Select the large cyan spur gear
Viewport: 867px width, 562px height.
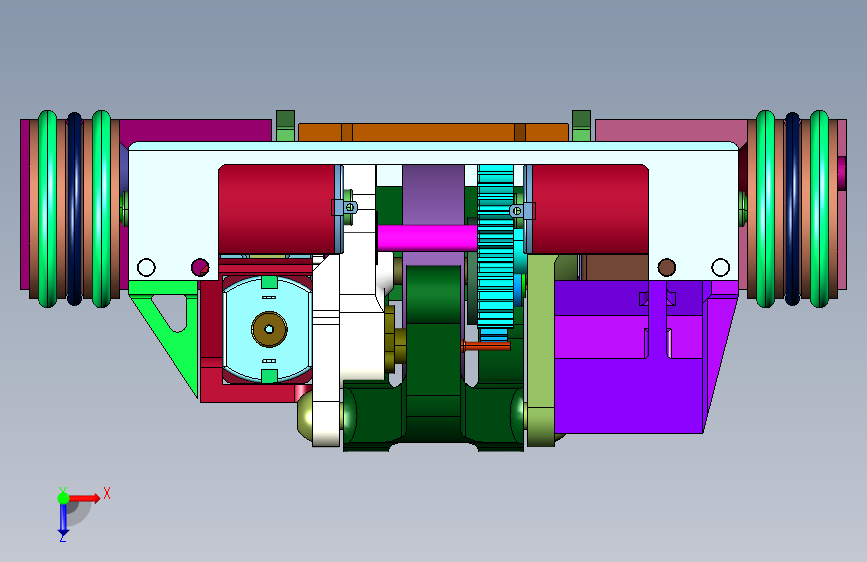pyautogui.click(x=495, y=247)
